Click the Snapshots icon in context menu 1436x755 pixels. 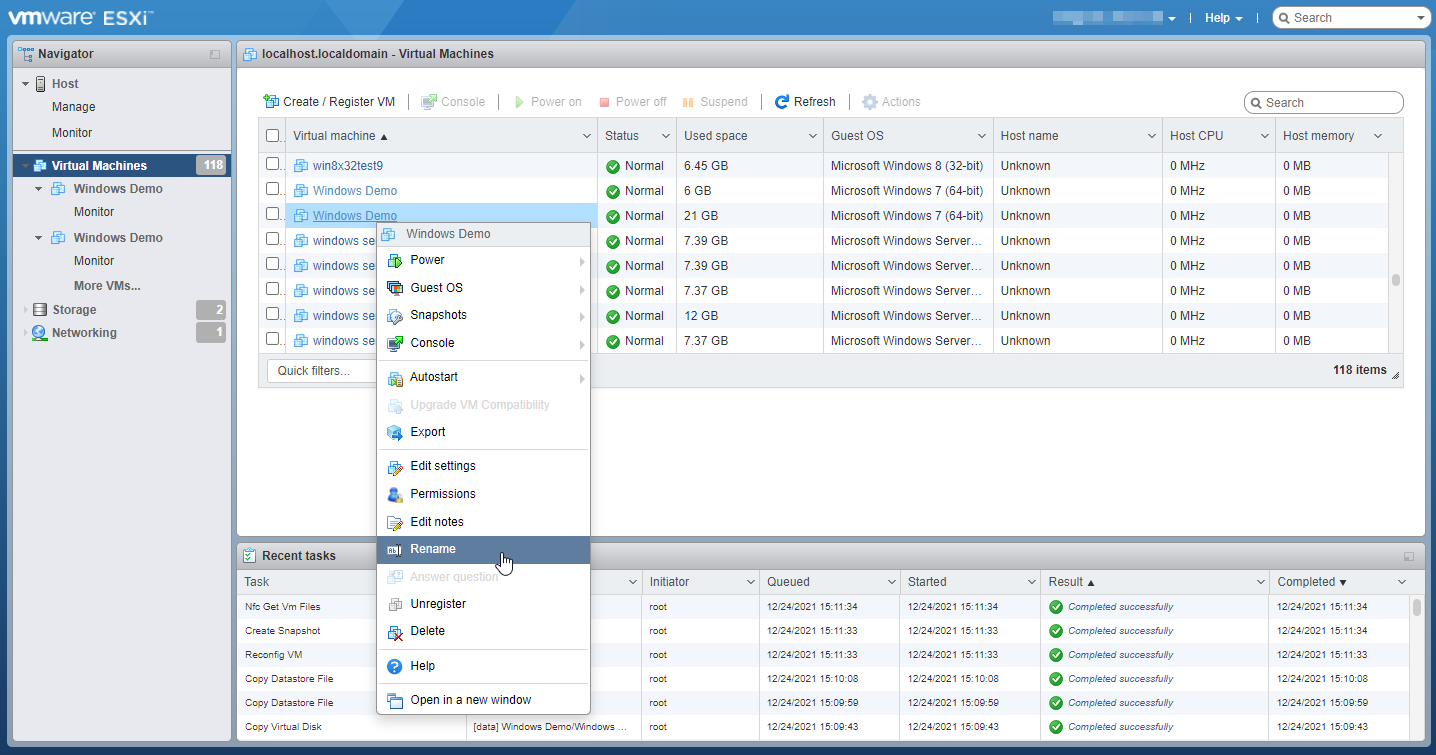point(395,316)
